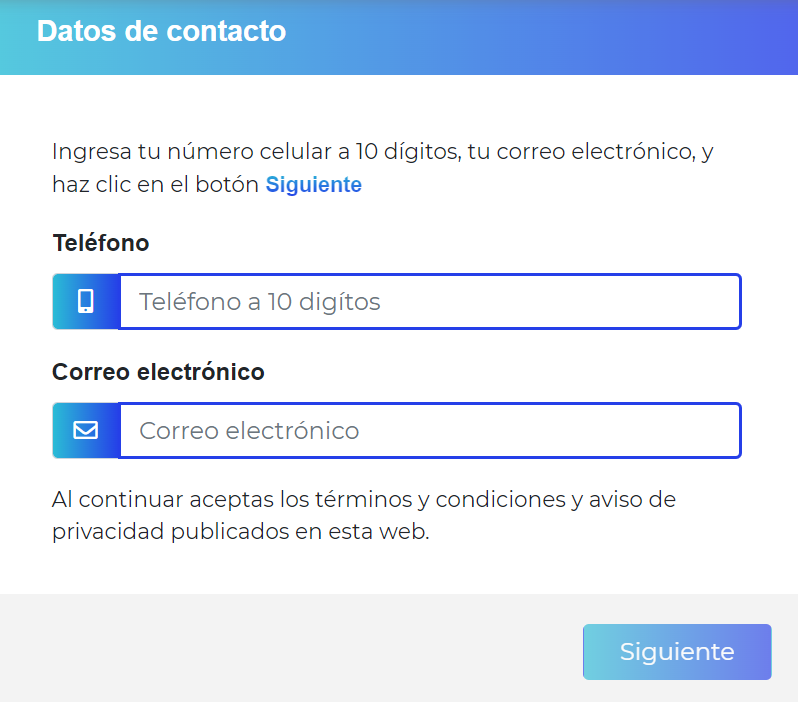798x702 pixels.
Task: Click the blue Siguiente text in instructions
Action: pyautogui.click(x=313, y=185)
